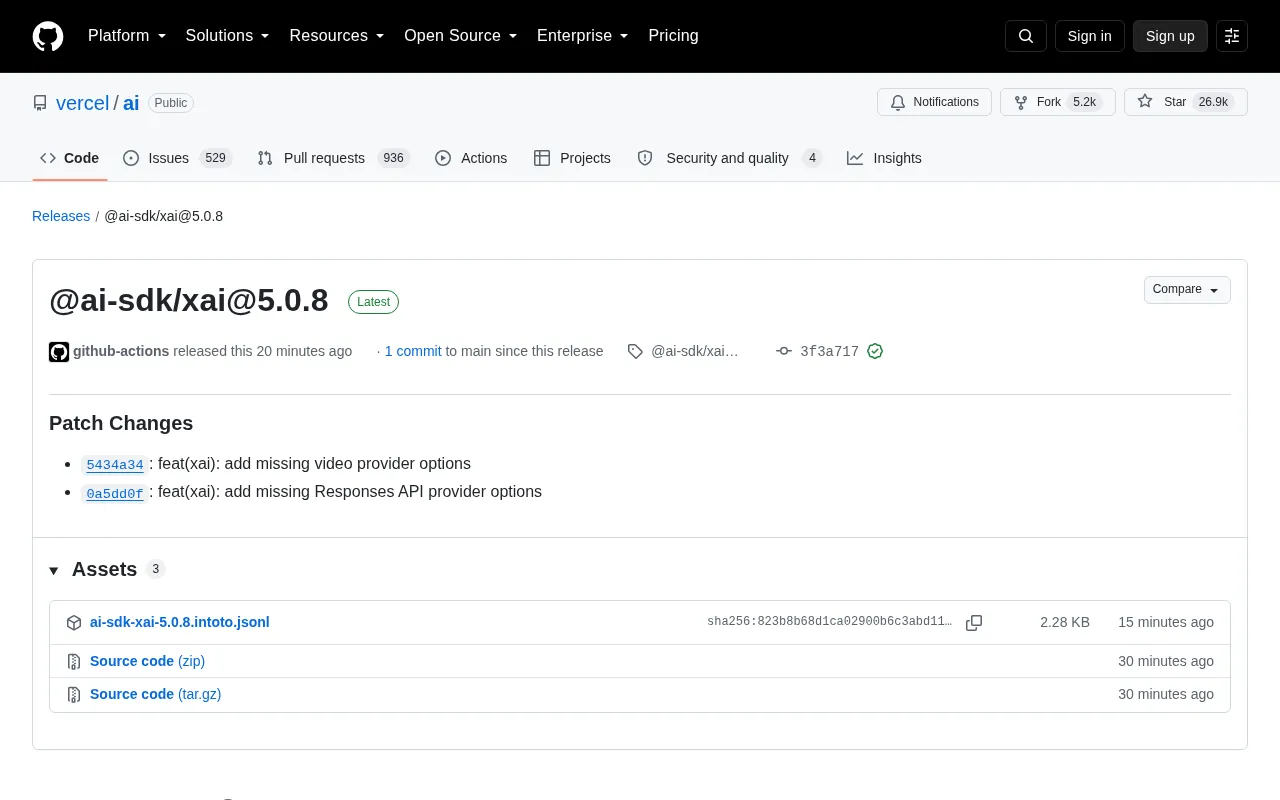Click the package icon beside intoto.jsonl asset

[x=74, y=622]
